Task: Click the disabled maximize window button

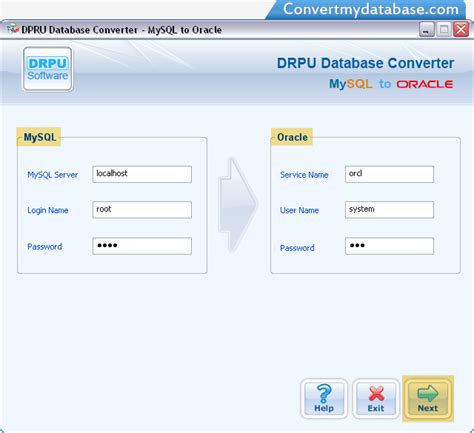Action: pyautogui.click(x=444, y=30)
